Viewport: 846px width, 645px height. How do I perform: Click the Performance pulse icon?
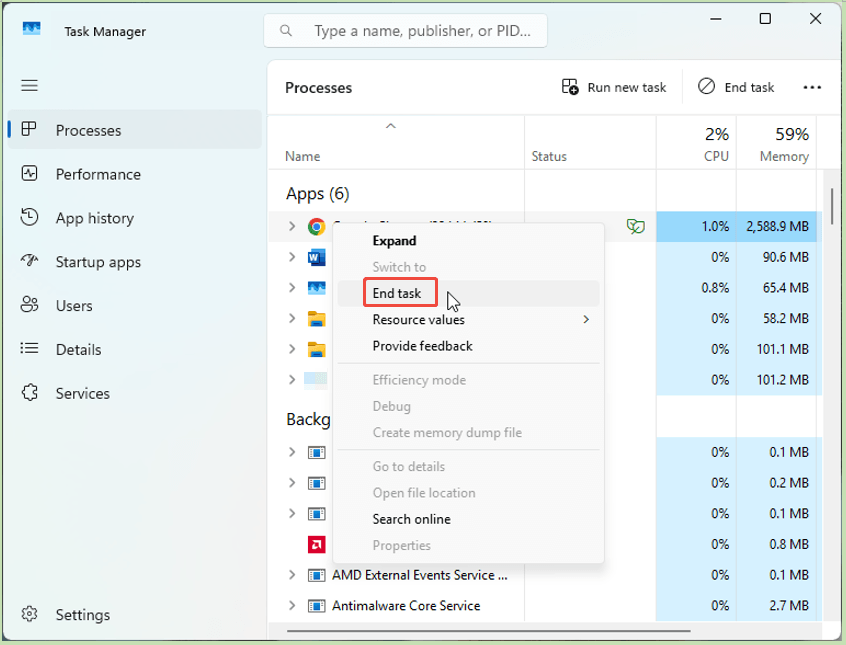[x=29, y=173]
